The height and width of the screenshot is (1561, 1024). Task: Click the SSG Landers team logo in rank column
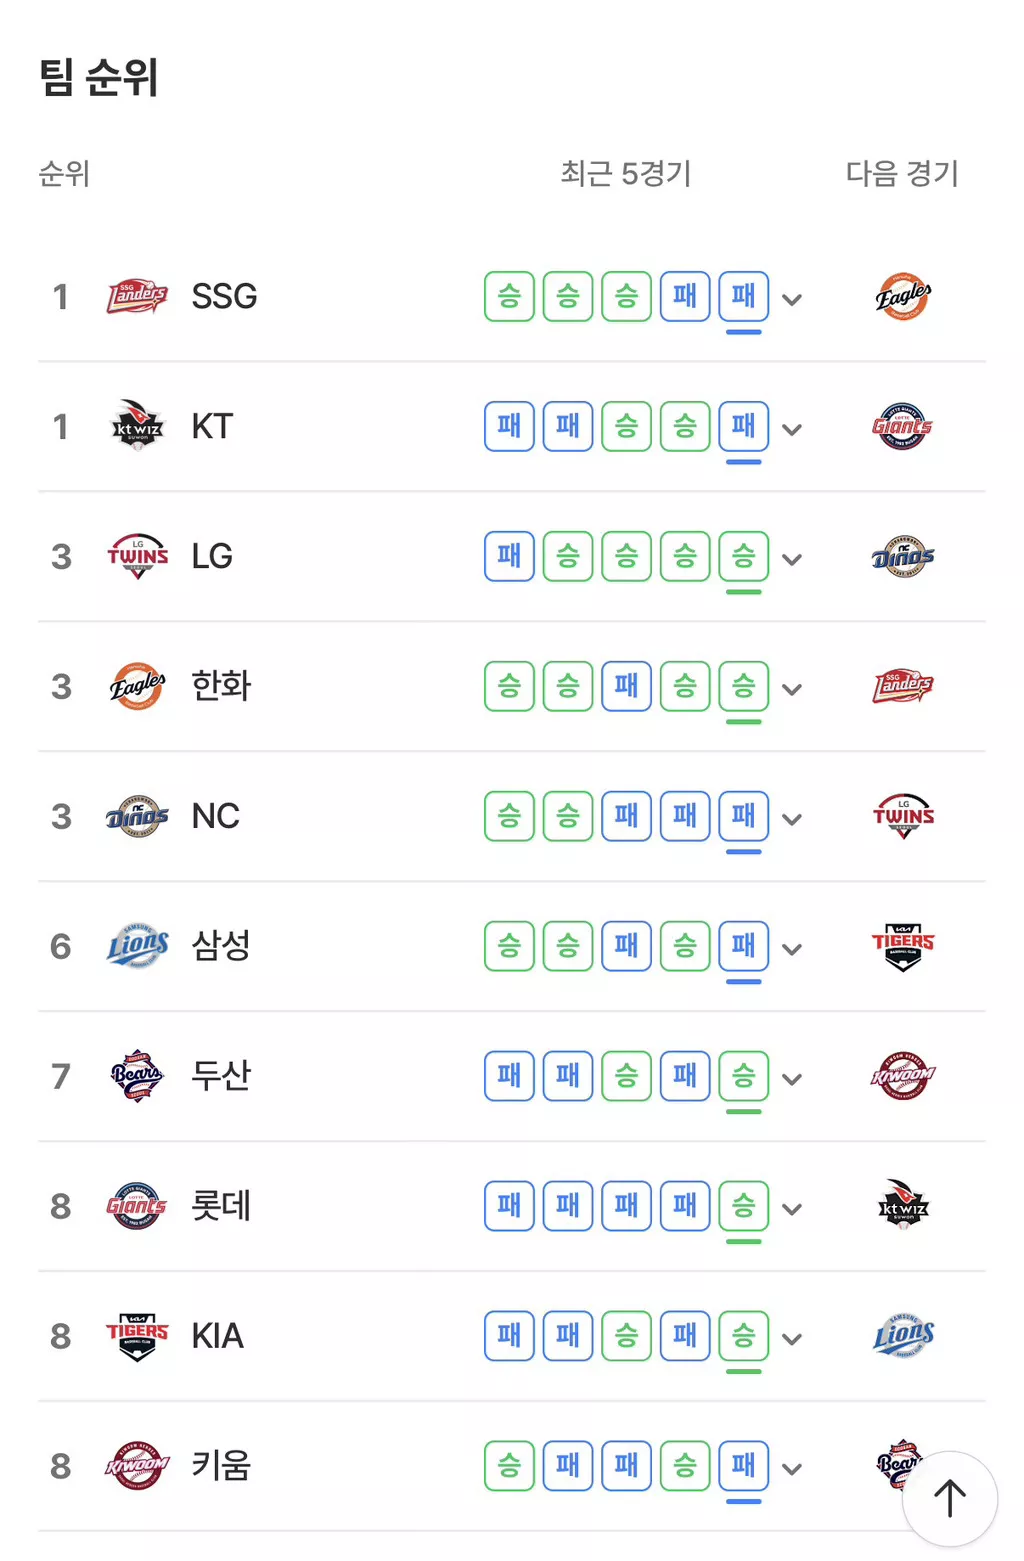[137, 296]
